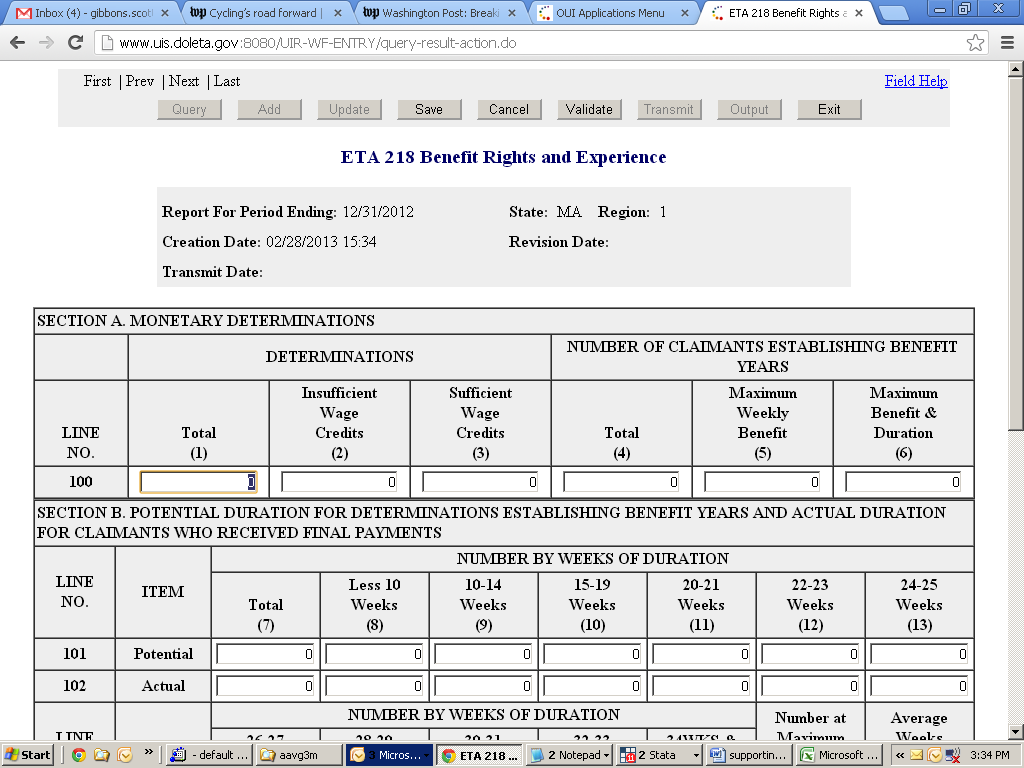Viewport: 1024px width, 768px height.
Task: Open the folder icon in quick launch
Action: [101, 755]
